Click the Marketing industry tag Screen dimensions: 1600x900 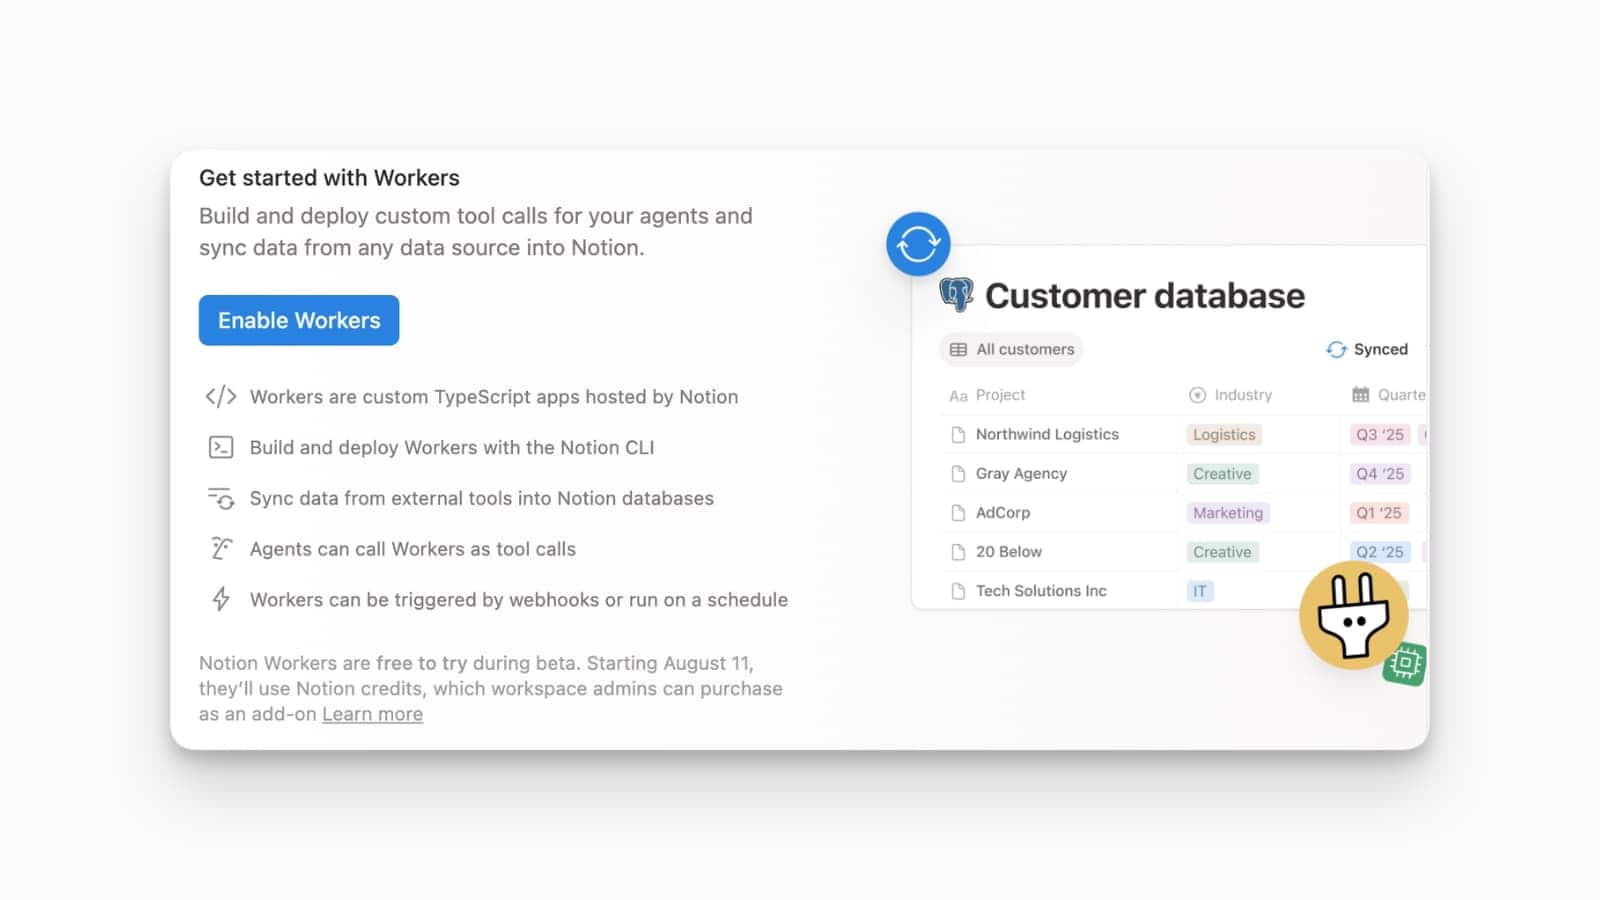[x=1228, y=512]
